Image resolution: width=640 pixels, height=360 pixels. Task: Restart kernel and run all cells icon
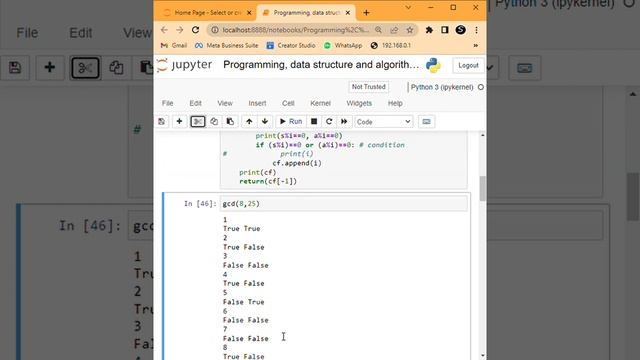pos(344,122)
